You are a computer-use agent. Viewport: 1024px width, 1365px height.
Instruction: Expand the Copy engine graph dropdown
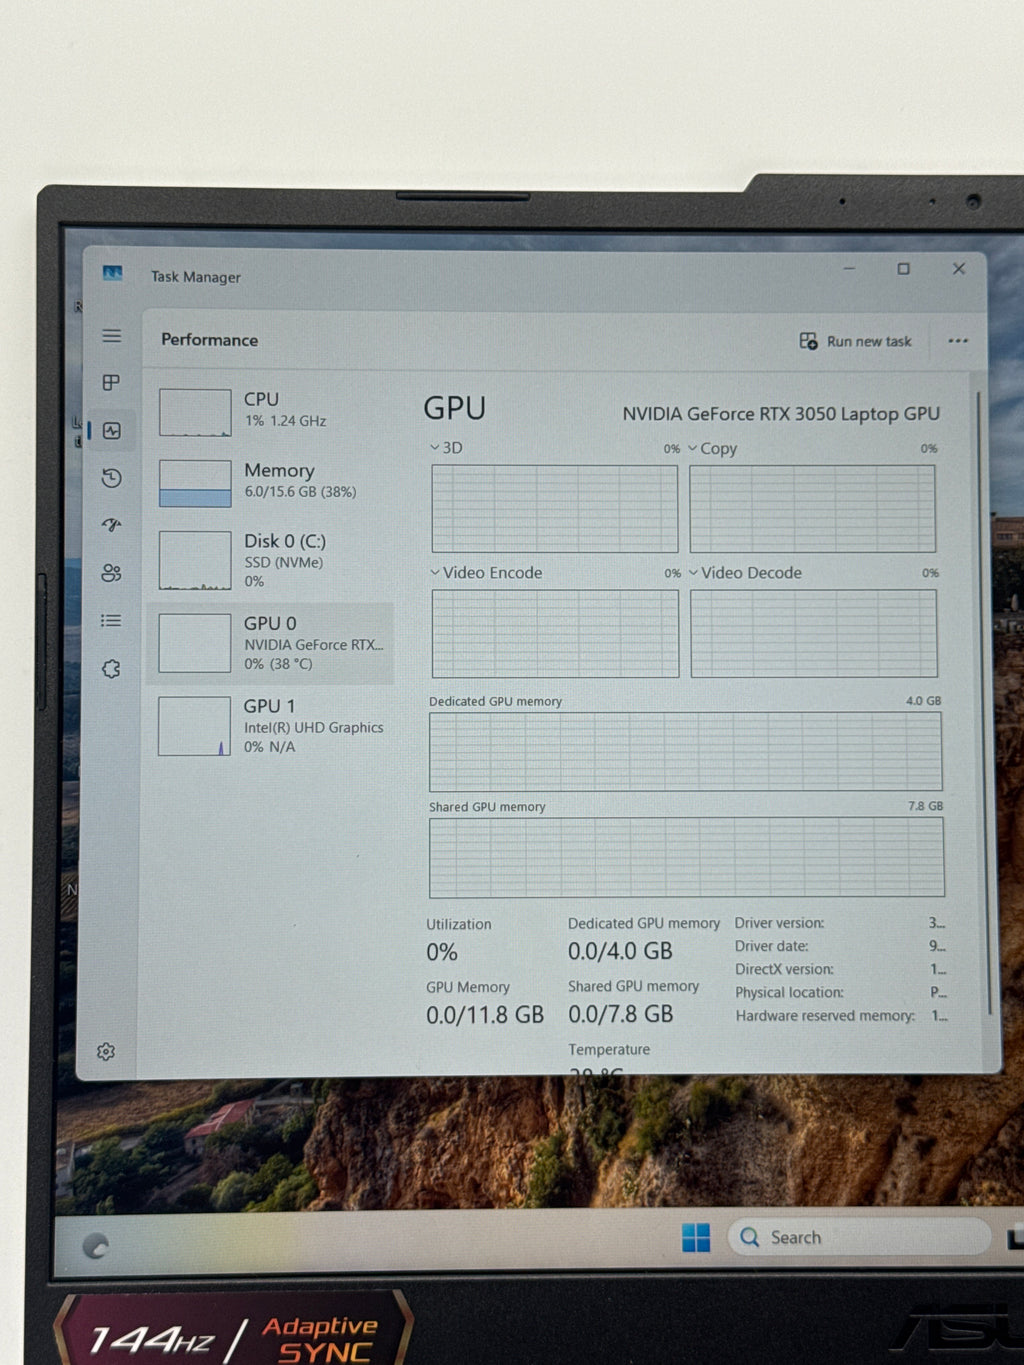click(712, 448)
